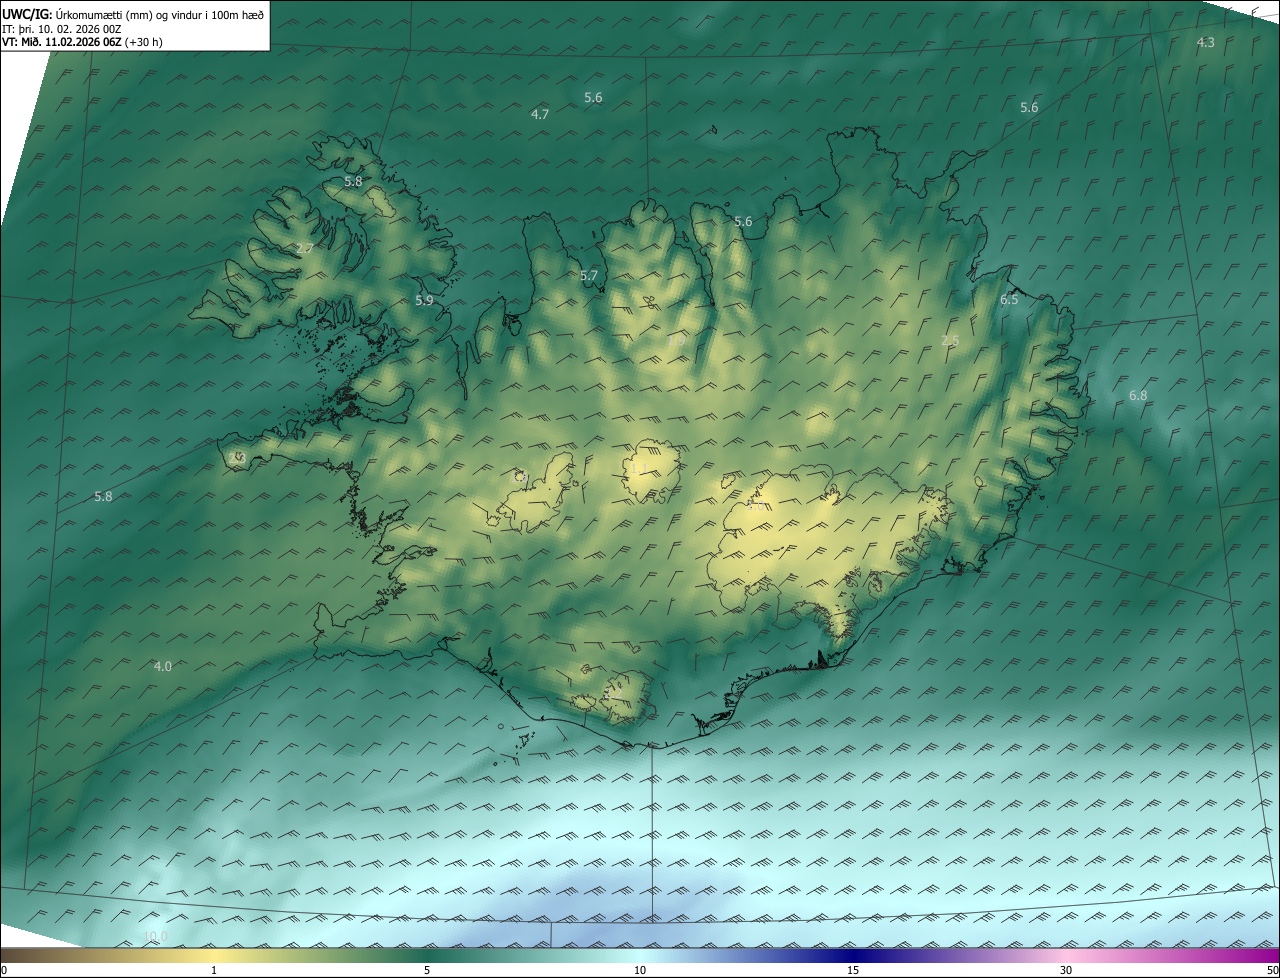1280x978 pixels.
Task: Click the 5.8 value just above 2.7
Action: [353, 181]
